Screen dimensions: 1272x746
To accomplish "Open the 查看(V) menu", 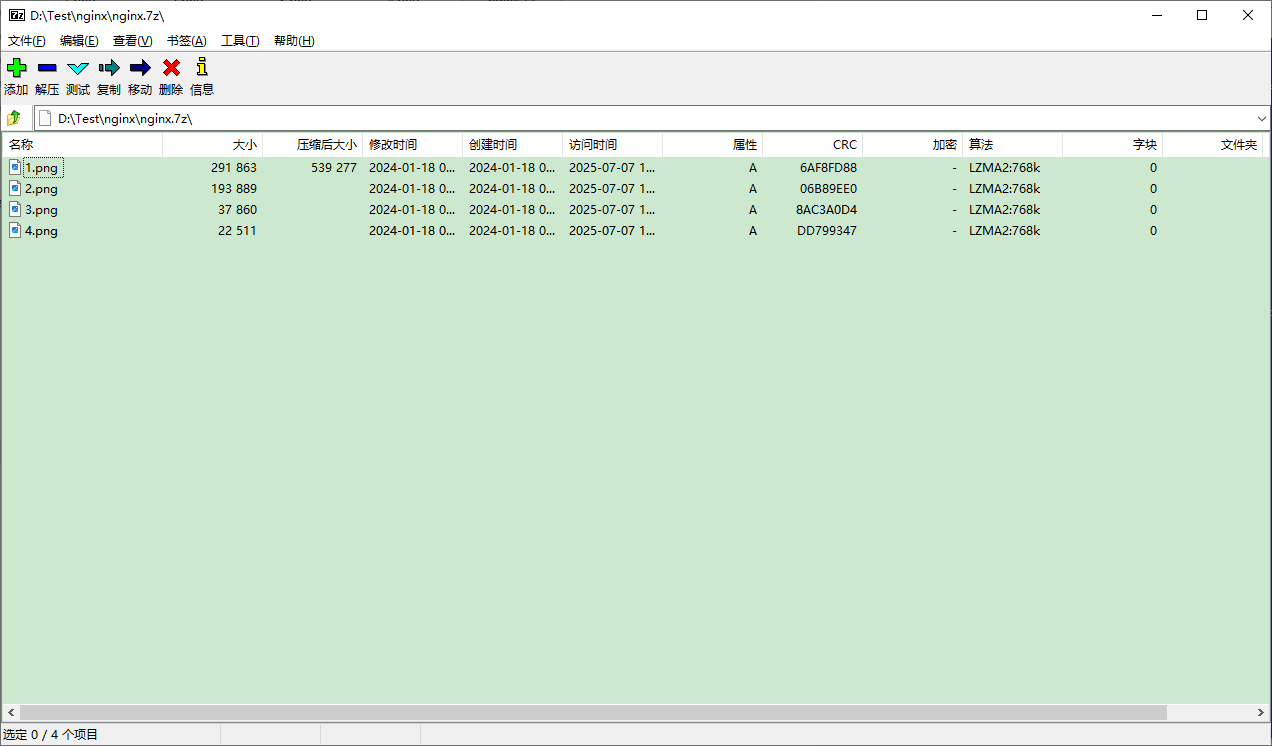I will (x=132, y=41).
